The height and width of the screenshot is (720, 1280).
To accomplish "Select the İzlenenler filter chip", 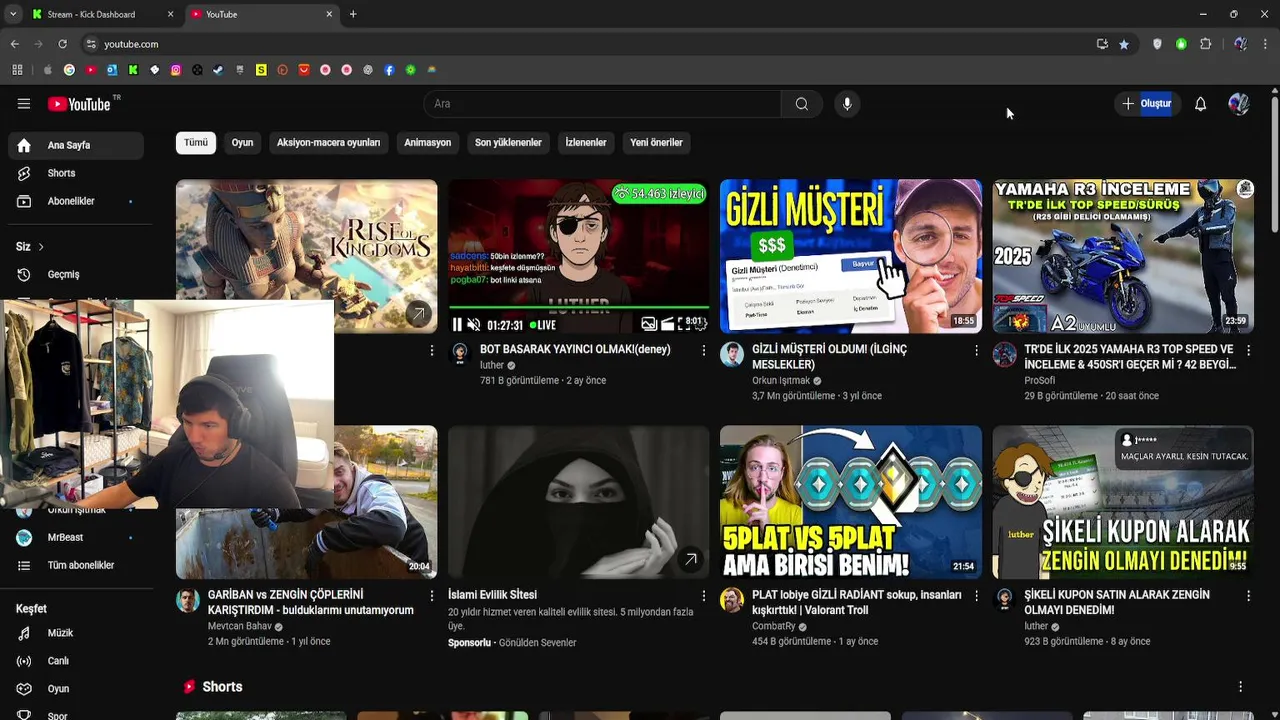I will tap(586, 142).
